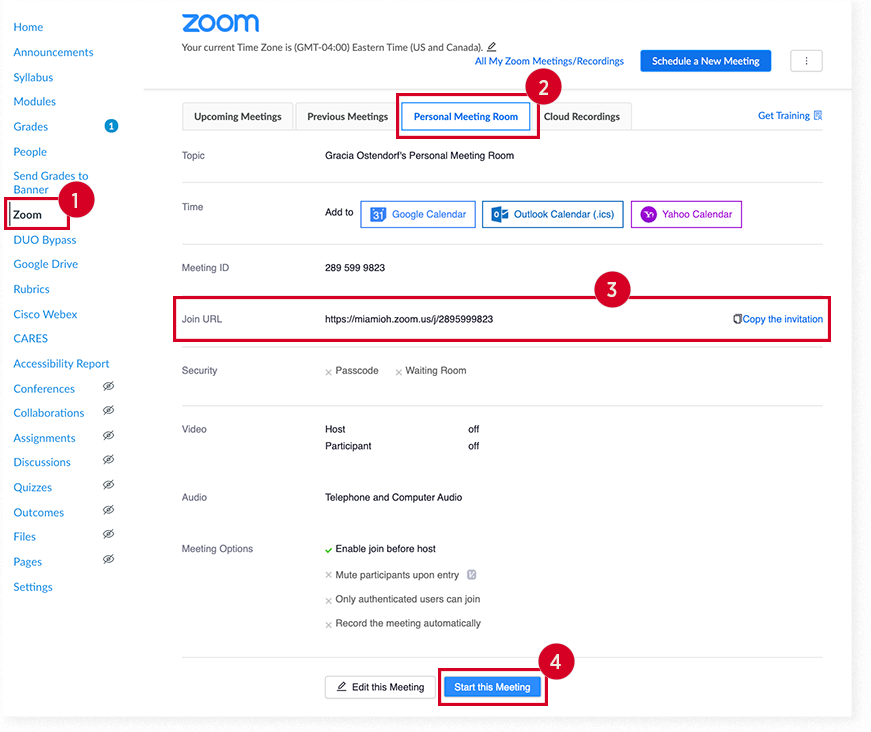Toggle visibility icon for Outcomes

point(108,510)
